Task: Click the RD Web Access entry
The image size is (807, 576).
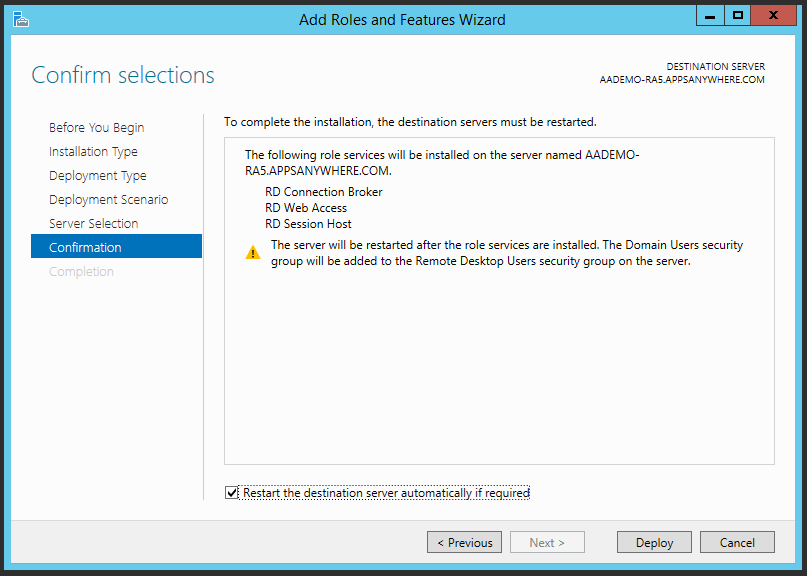Action: pyautogui.click(x=306, y=208)
